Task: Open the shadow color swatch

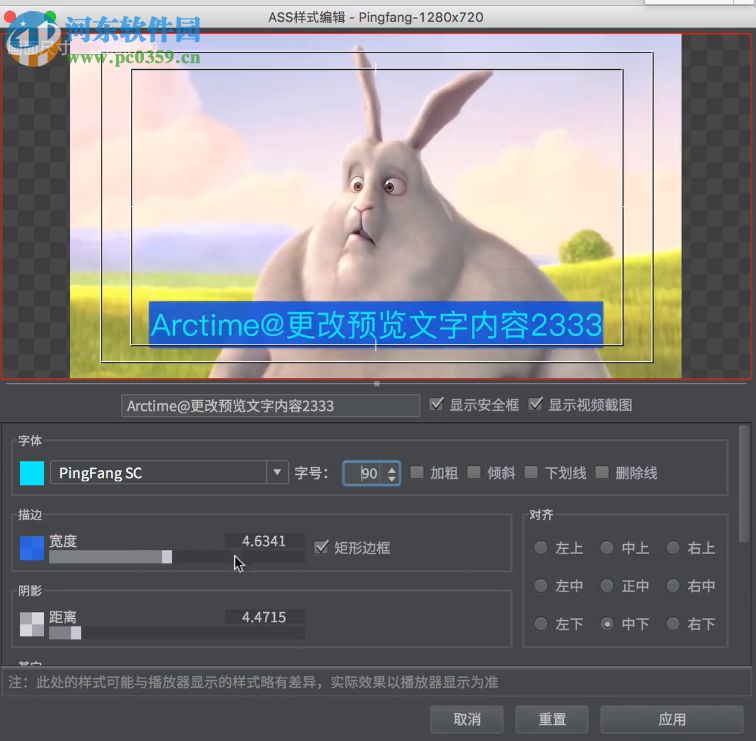Action: pos(32,624)
